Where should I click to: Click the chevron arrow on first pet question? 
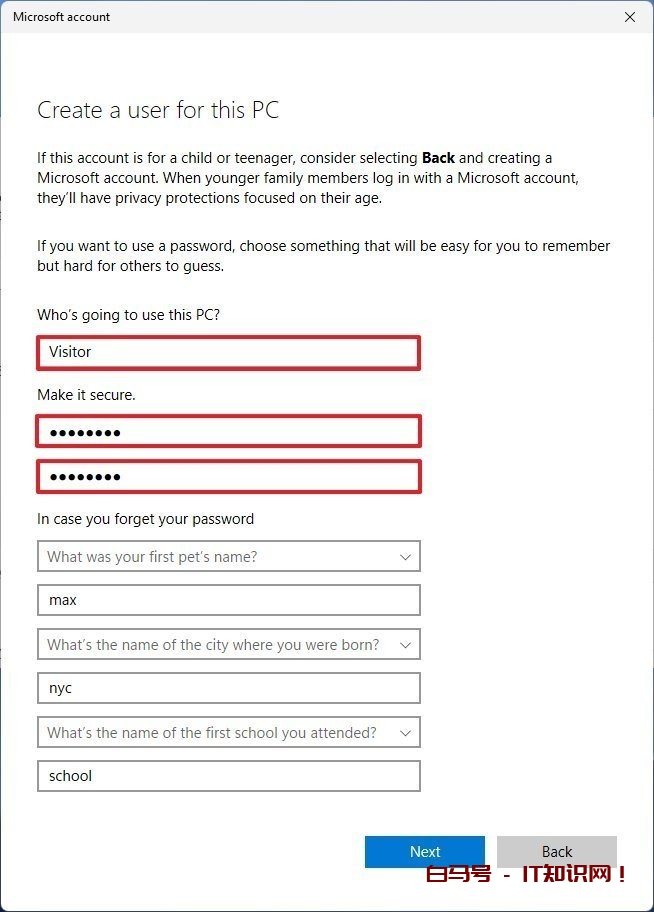click(405, 557)
